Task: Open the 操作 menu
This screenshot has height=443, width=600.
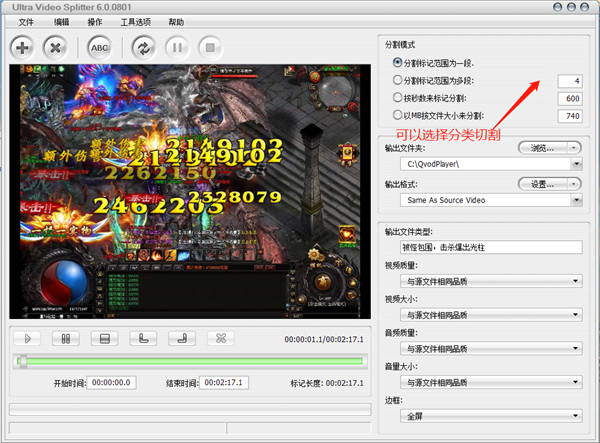Action: coord(95,22)
